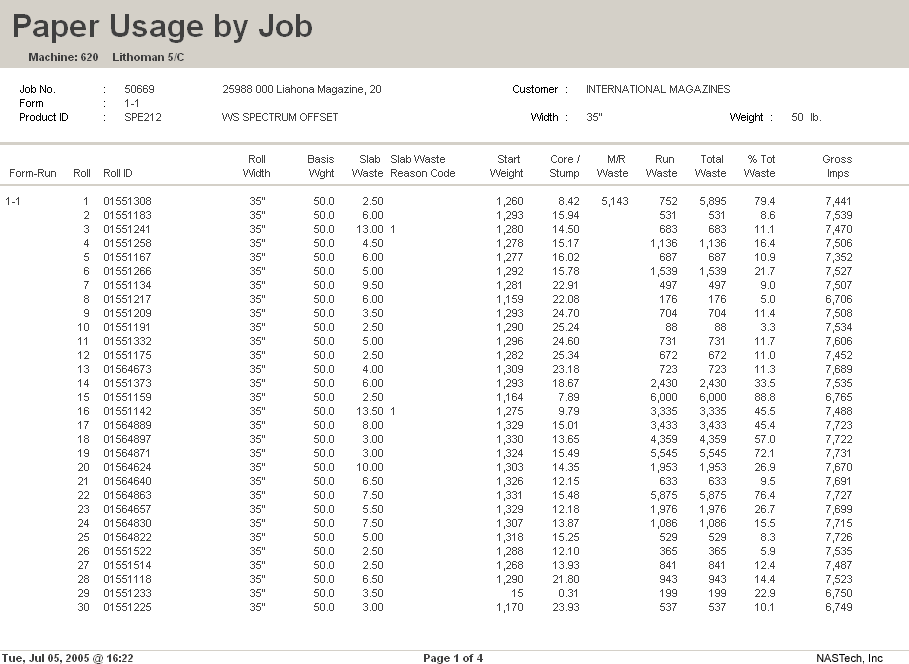Click roll ID 01551183
The height and width of the screenshot is (664, 909).
(x=128, y=215)
